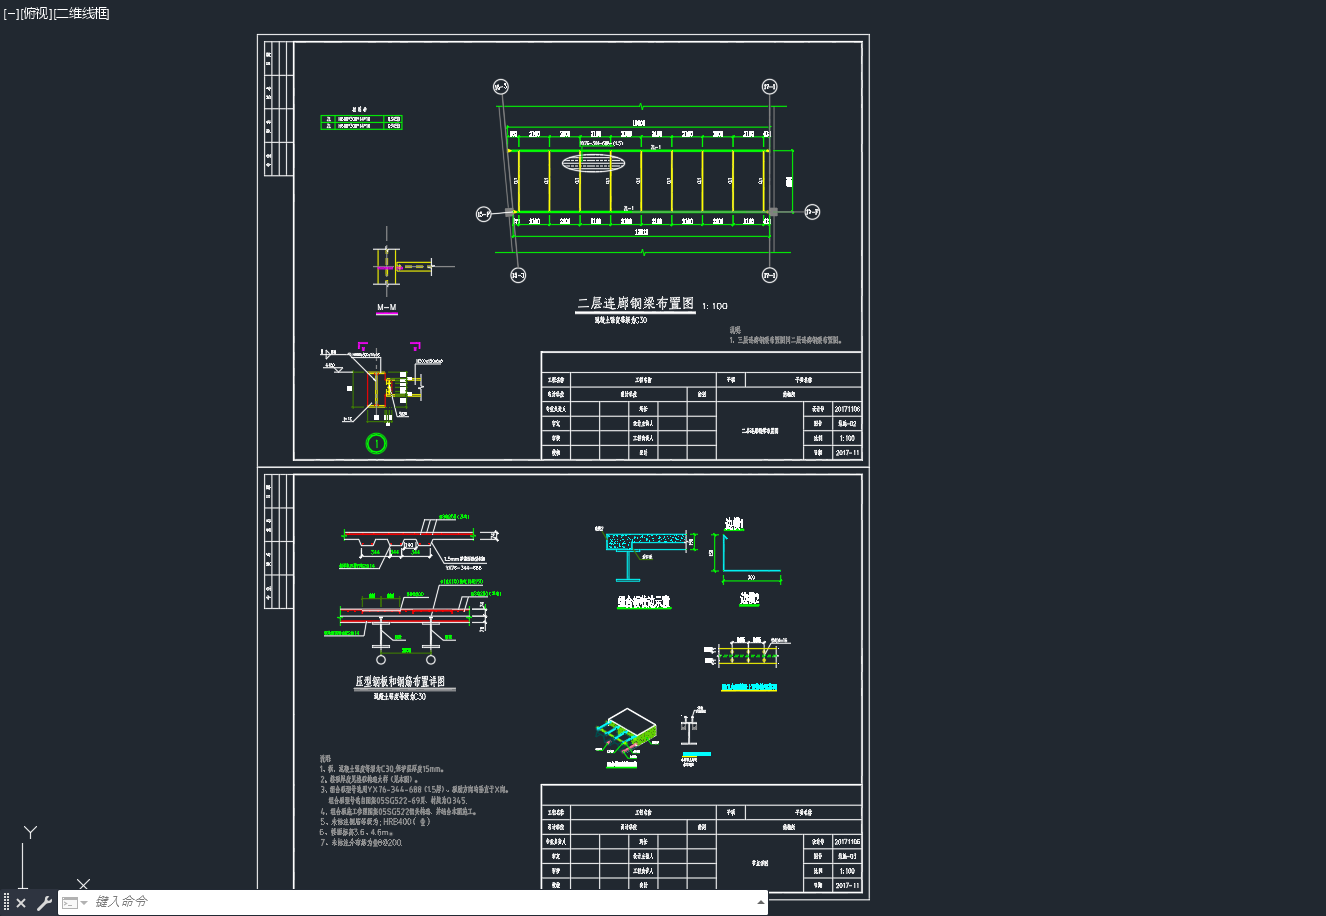Viewport: 1326px width, 916px height.
Task: Open the 俯视 view controls menu
Action: coord(35,13)
